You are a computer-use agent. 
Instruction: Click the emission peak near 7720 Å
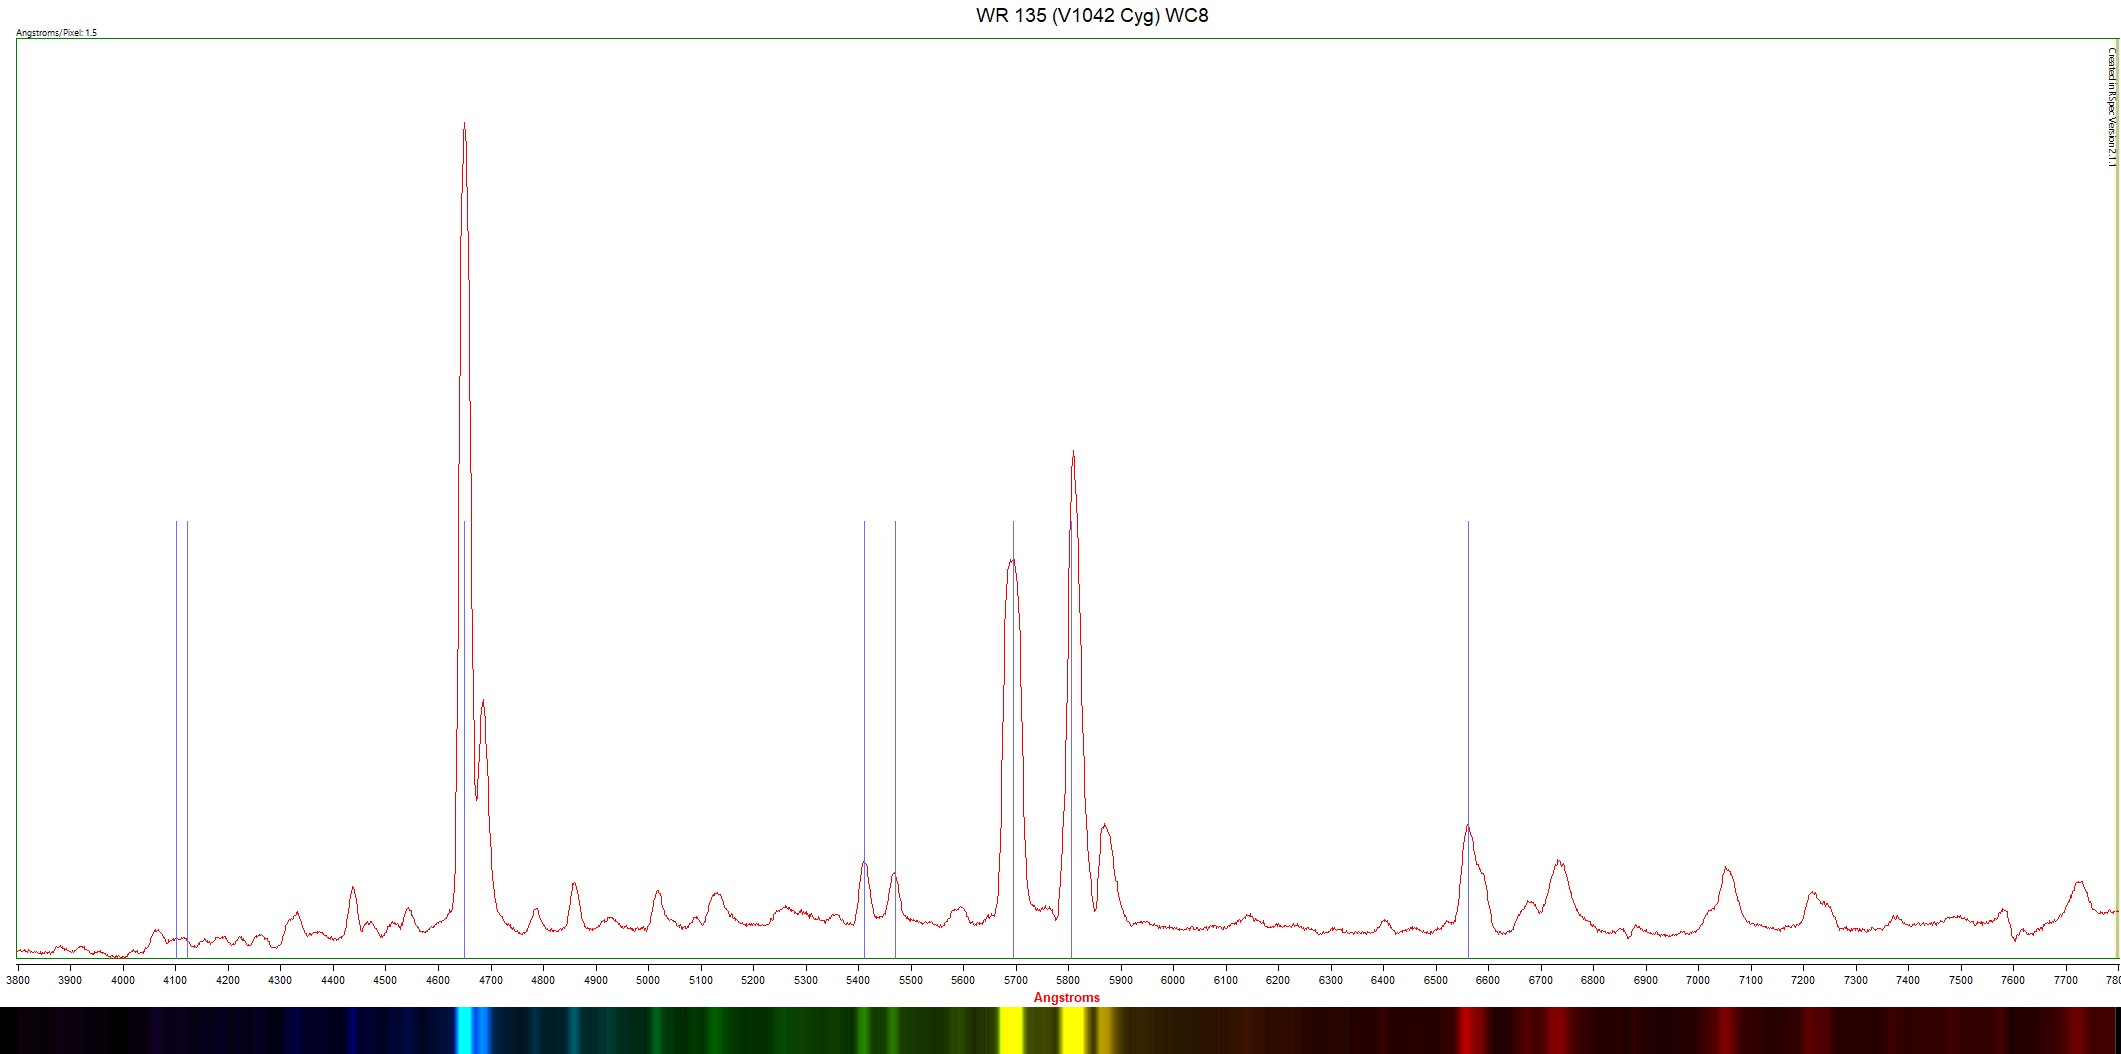coord(2079,882)
